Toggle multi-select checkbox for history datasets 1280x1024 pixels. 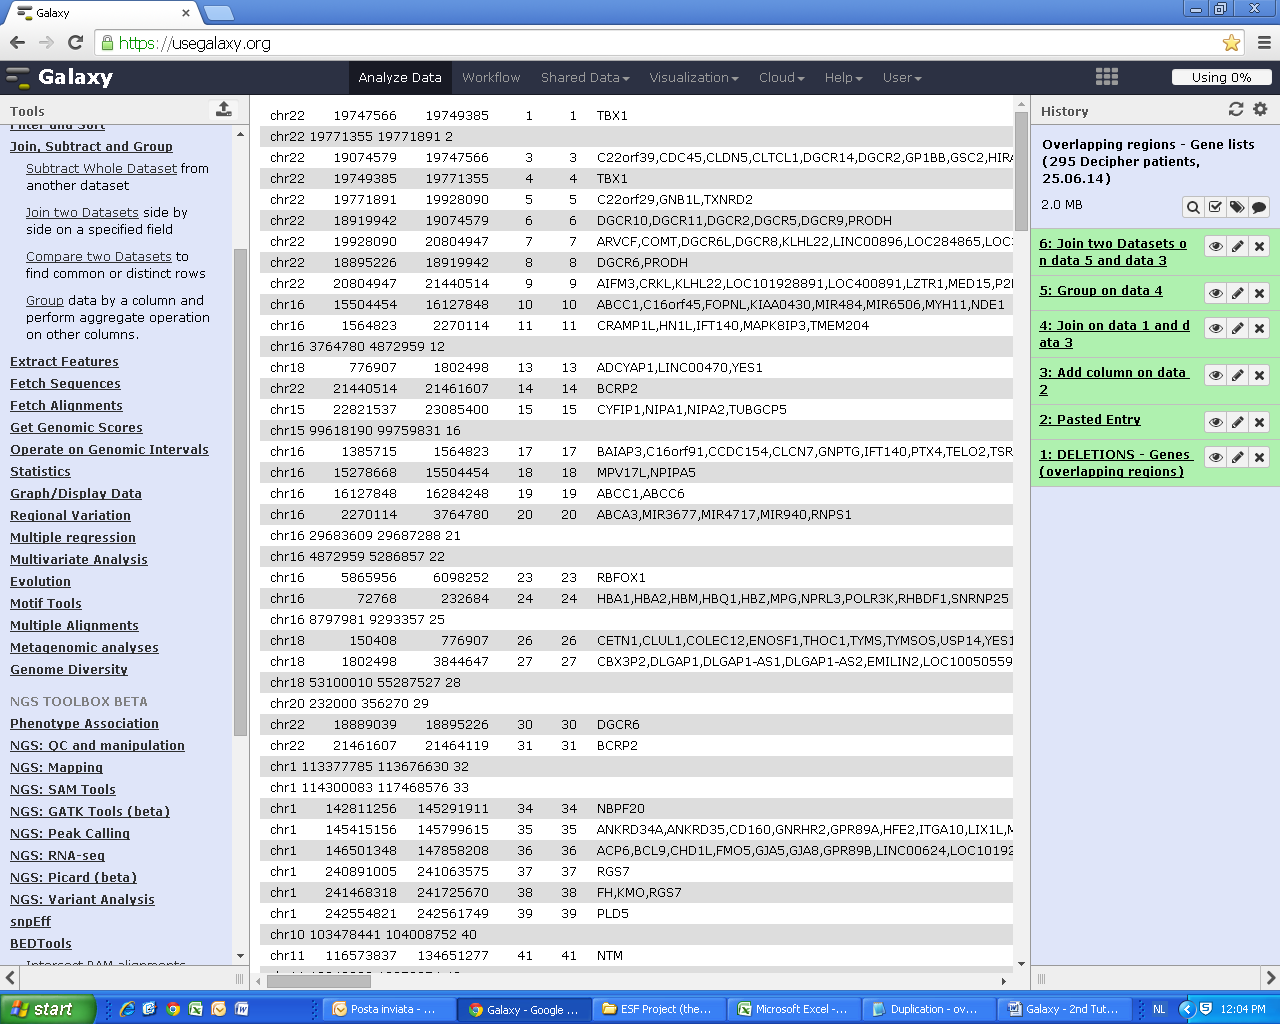click(x=1215, y=207)
